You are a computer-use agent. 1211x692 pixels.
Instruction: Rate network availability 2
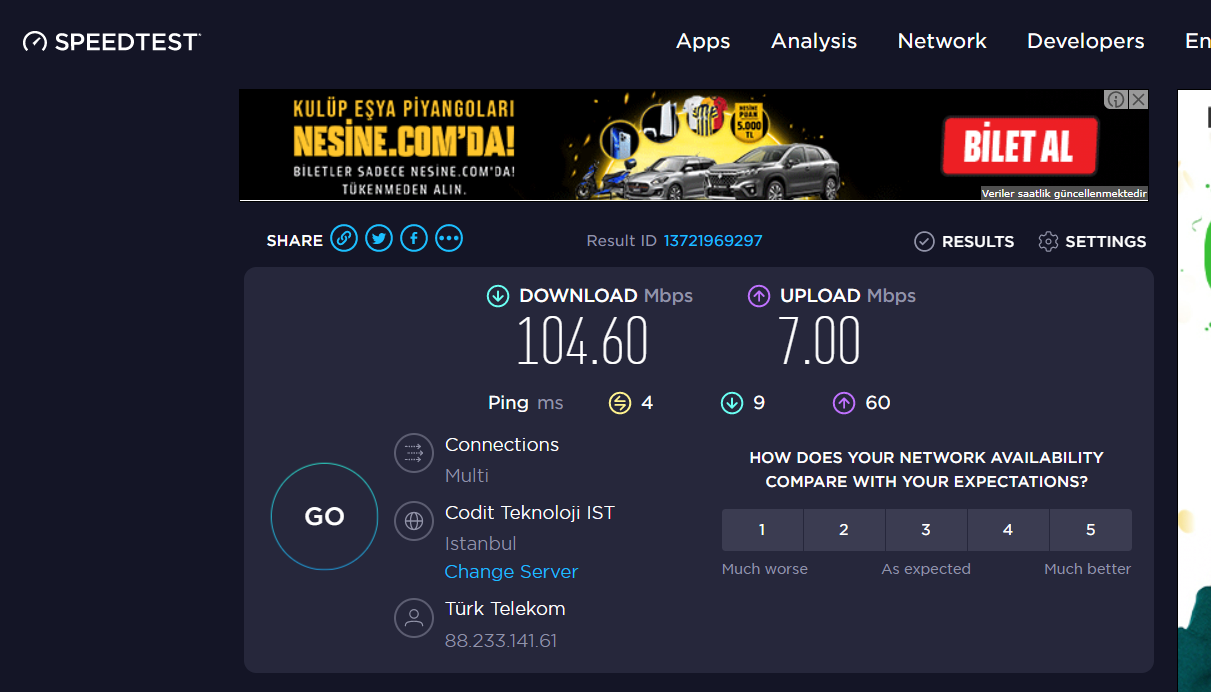click(844, 530)
